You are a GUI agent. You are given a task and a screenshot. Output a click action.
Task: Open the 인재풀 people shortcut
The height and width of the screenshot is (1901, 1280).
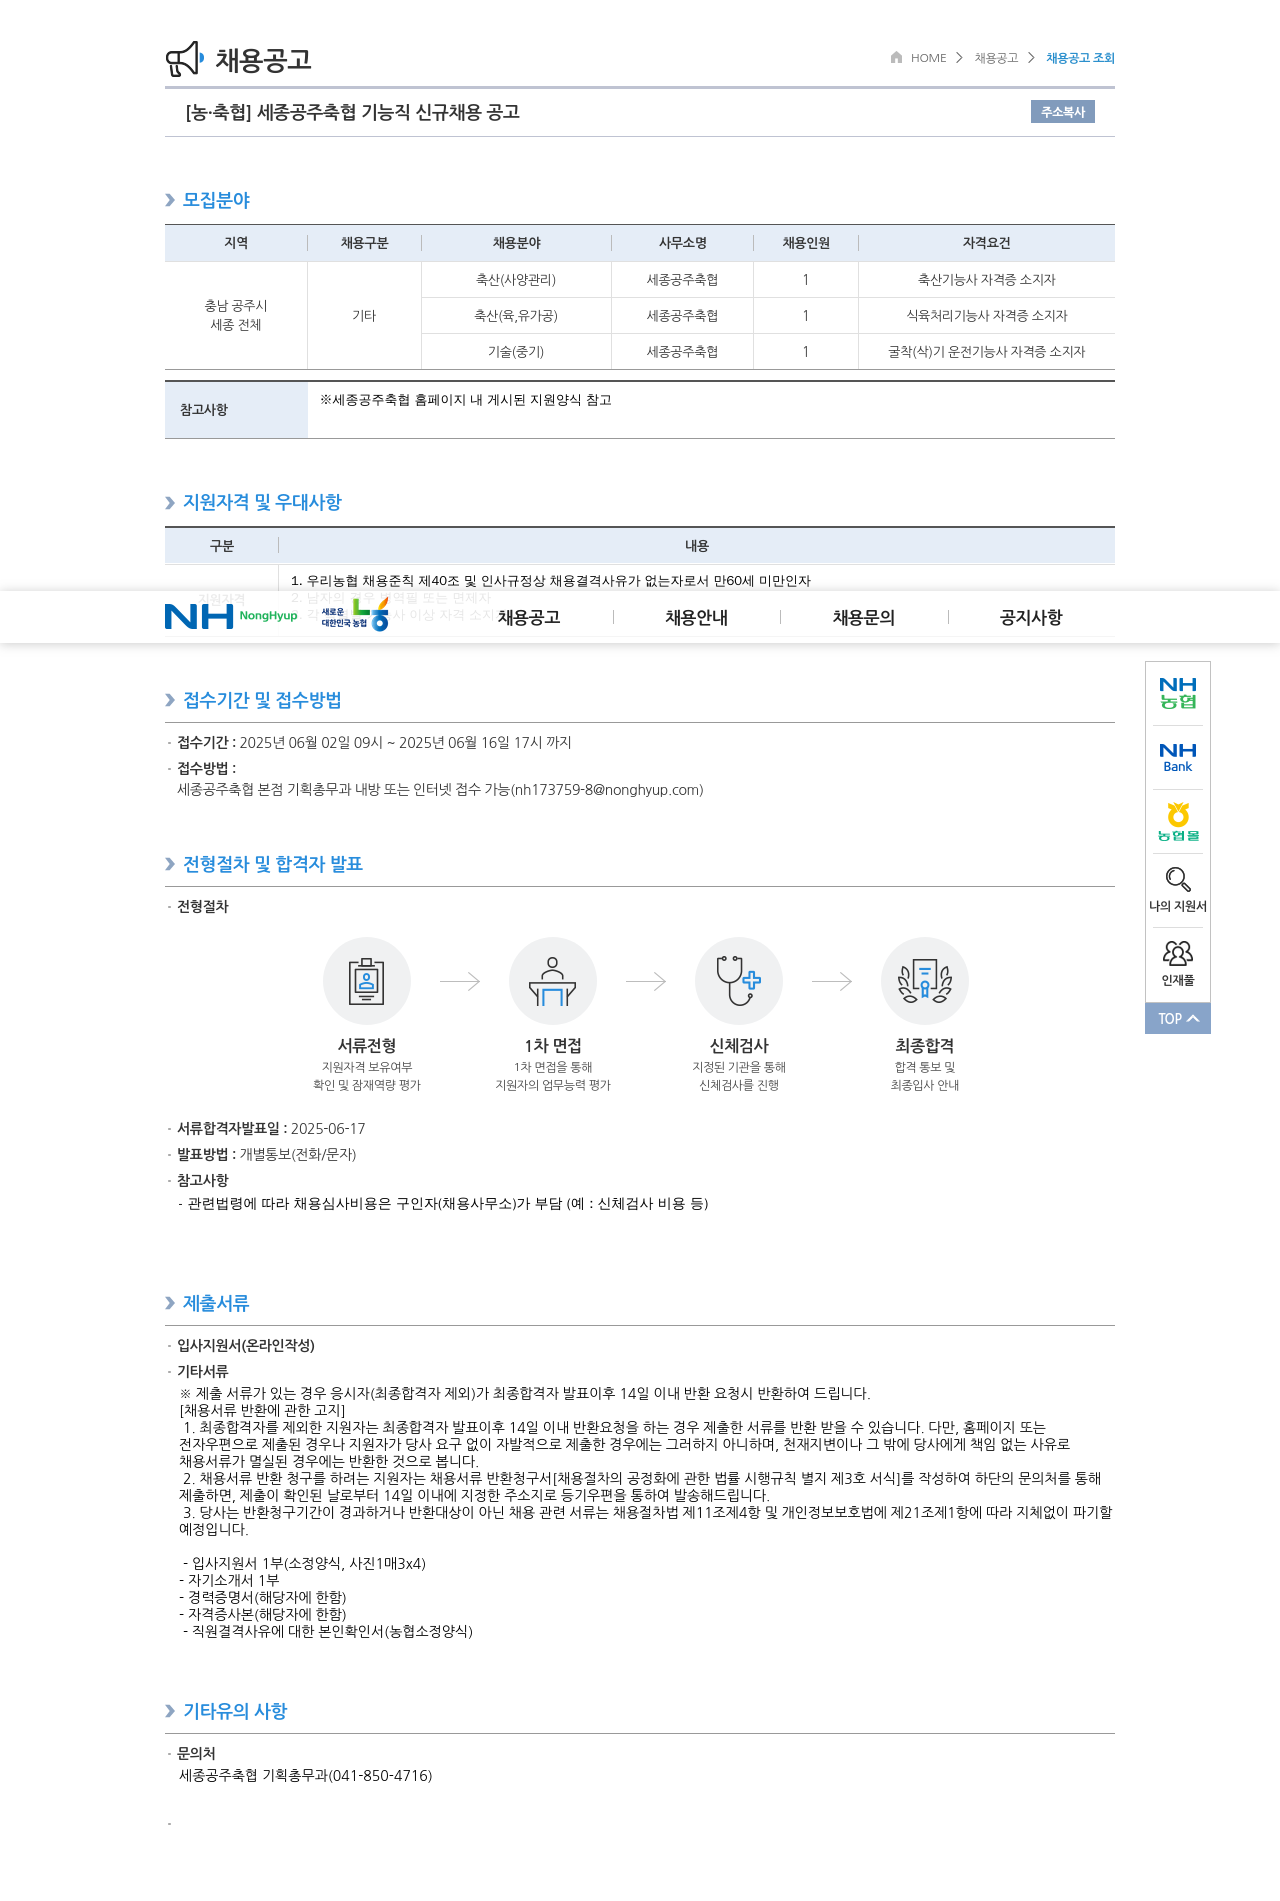tap(1178, 963)
